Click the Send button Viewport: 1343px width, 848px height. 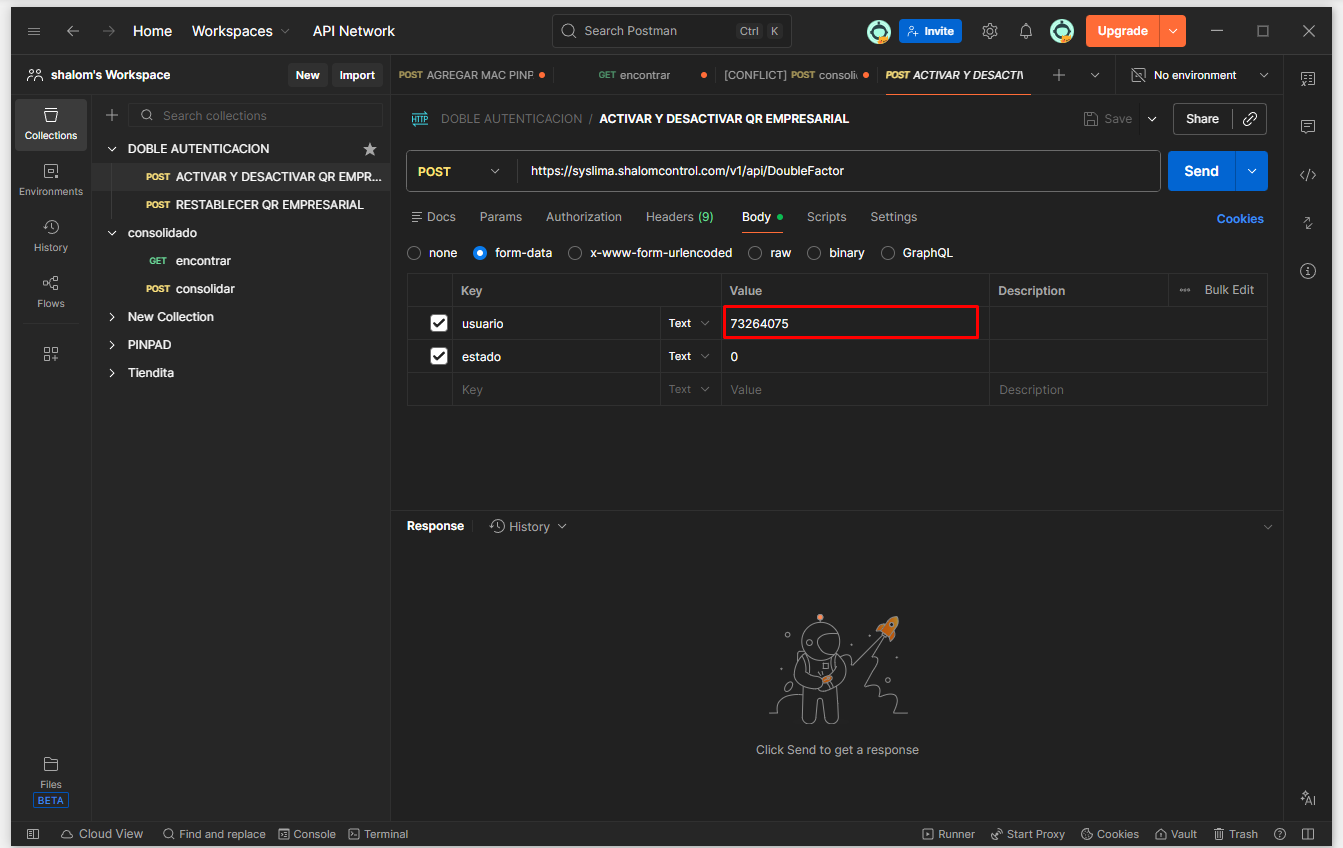pyautogui.click(x=1201, y=171)
